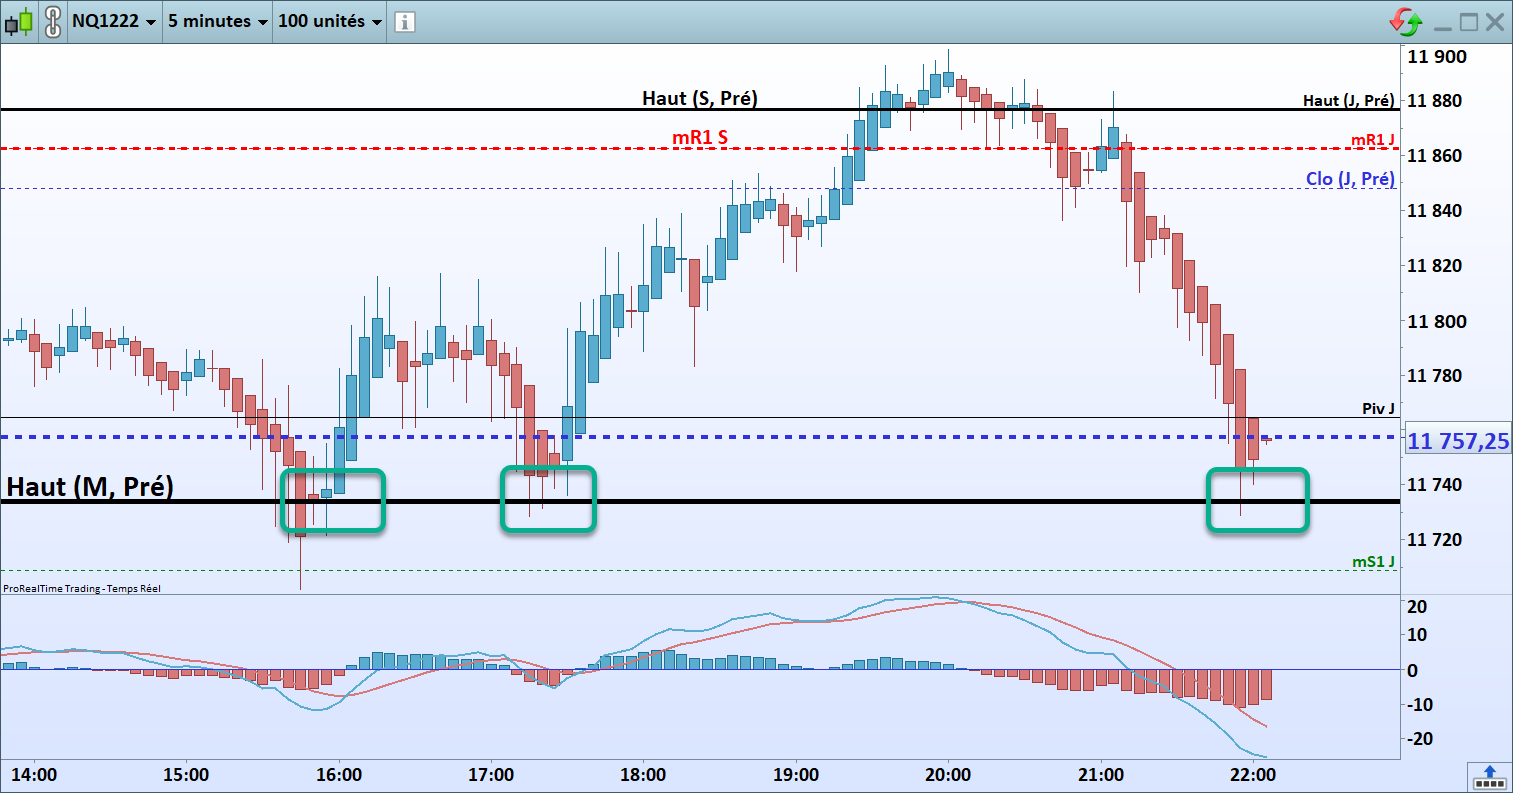Viewport: 1513px width, 793px height.
Task: Click the blue arrow toolbar icon
Action: click(1489, 775)
